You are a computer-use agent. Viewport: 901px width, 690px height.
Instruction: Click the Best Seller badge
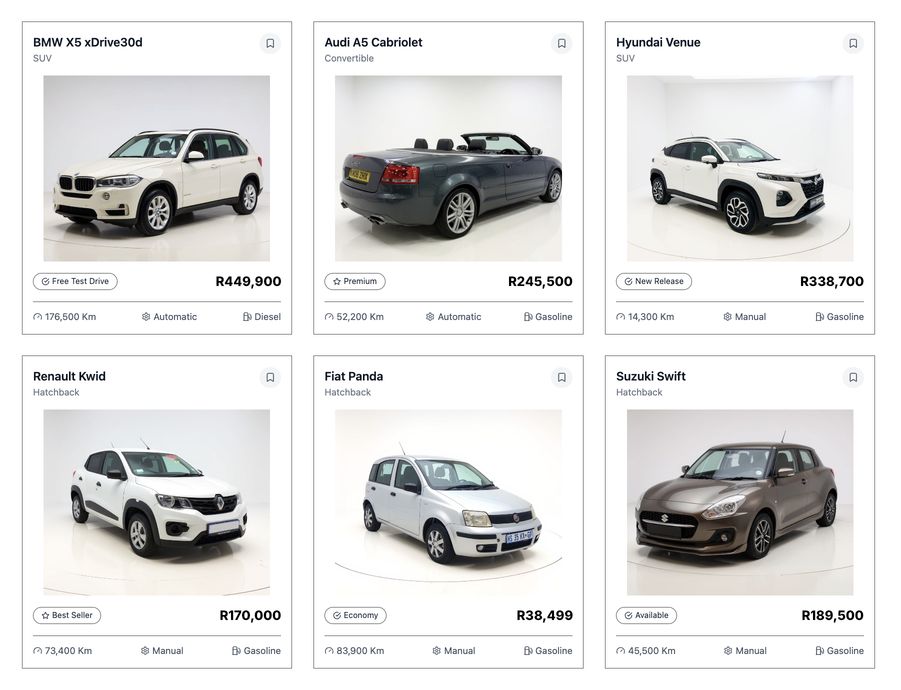pyautogui.click(x=67, y=616)
